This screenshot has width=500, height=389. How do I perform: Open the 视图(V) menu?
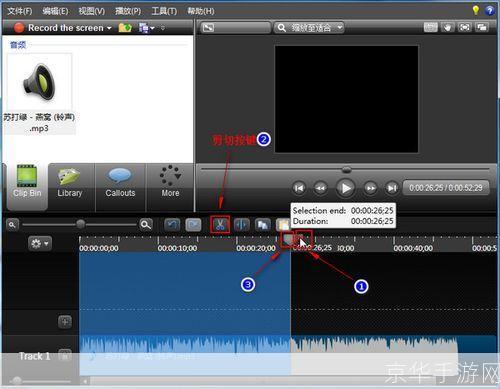92,11
